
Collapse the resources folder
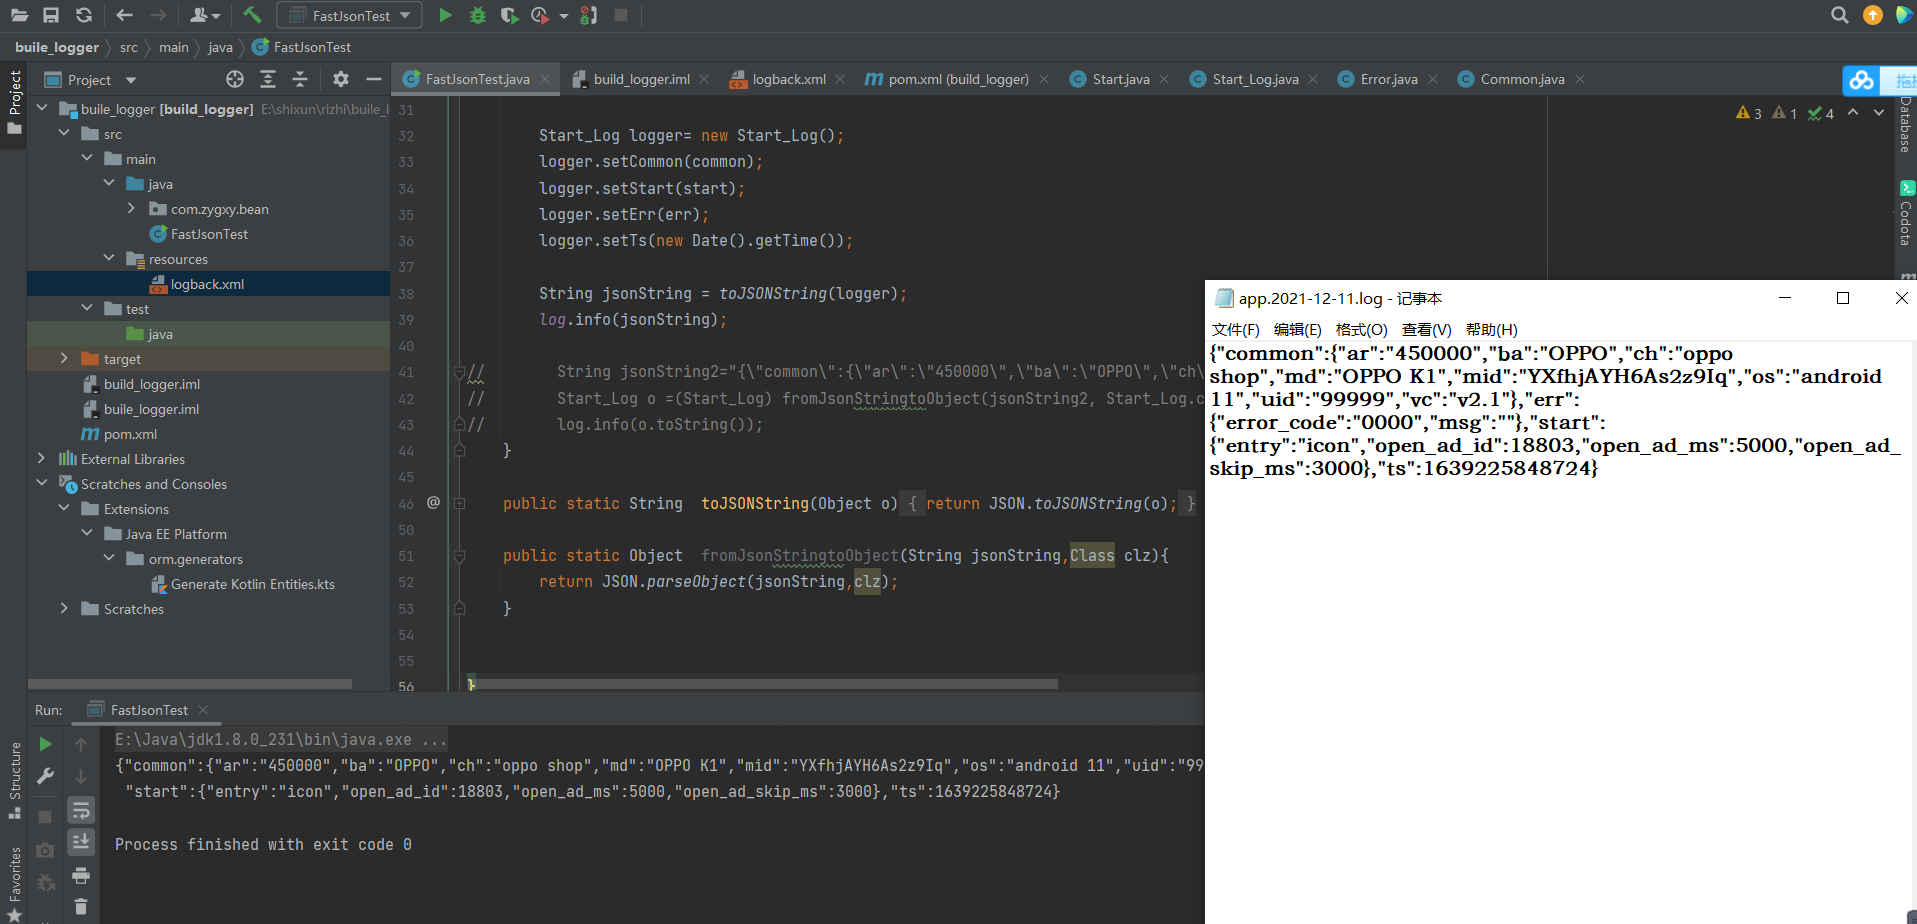[109, 259]
